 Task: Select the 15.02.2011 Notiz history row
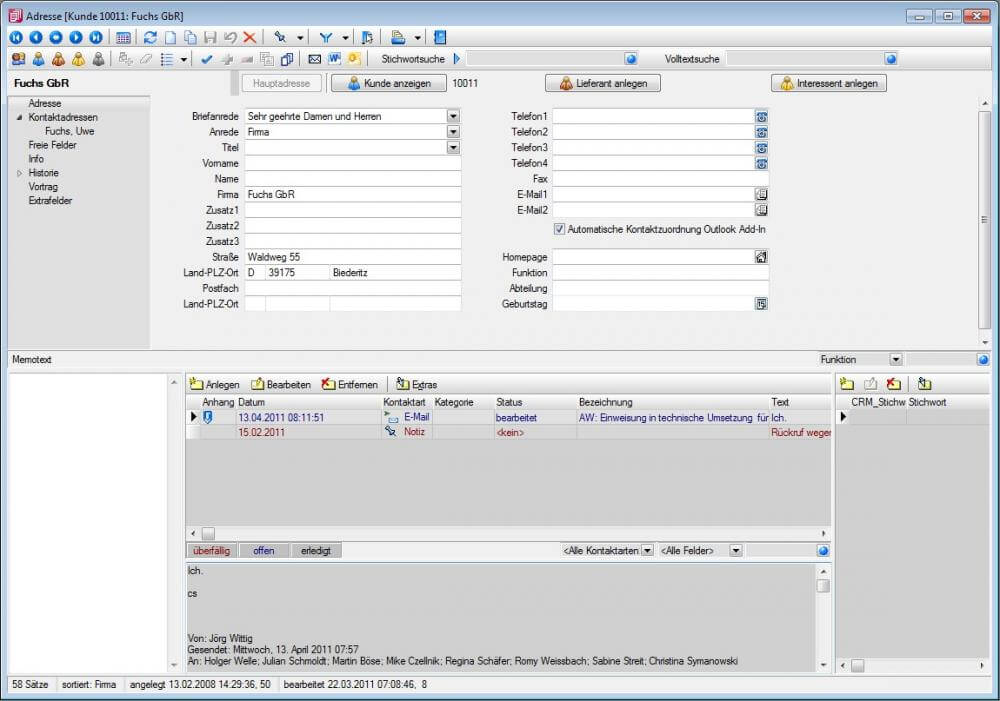pos(508,432)
